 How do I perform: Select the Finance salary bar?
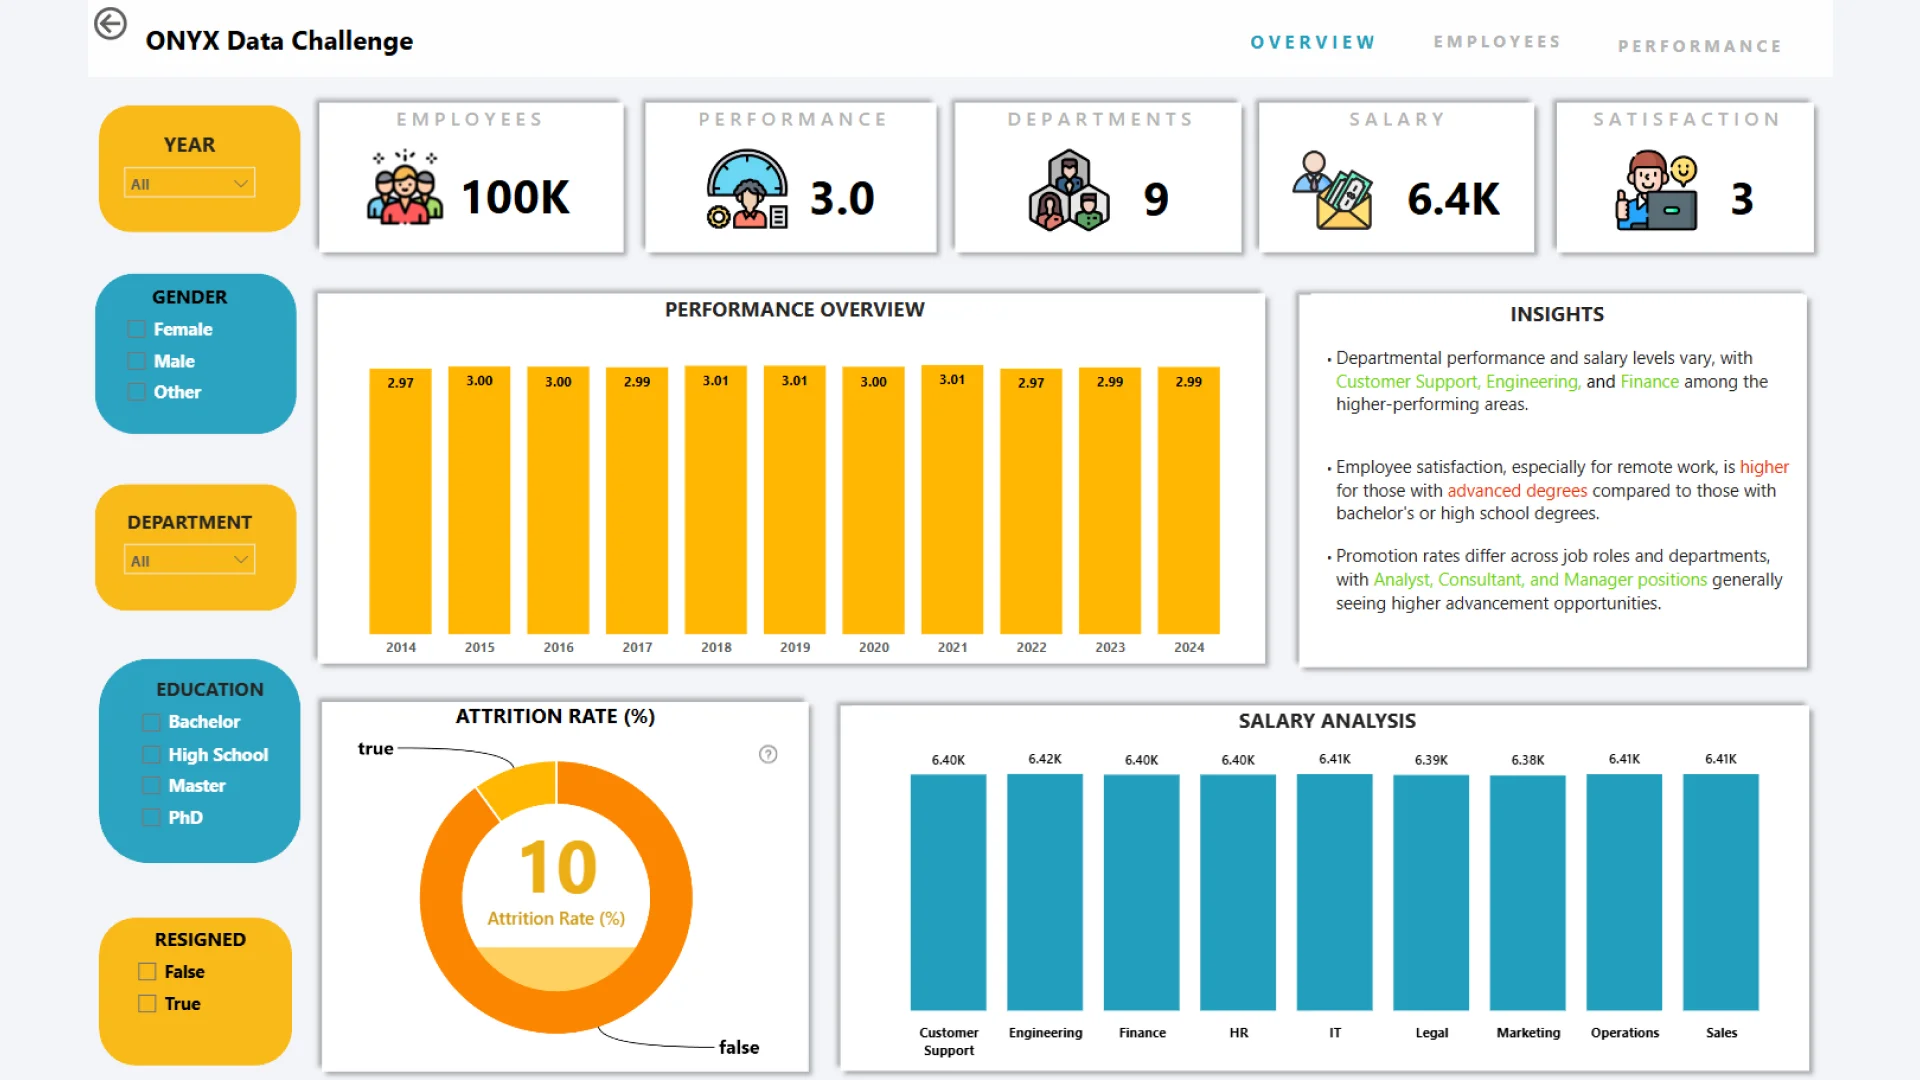point(1142,893)
